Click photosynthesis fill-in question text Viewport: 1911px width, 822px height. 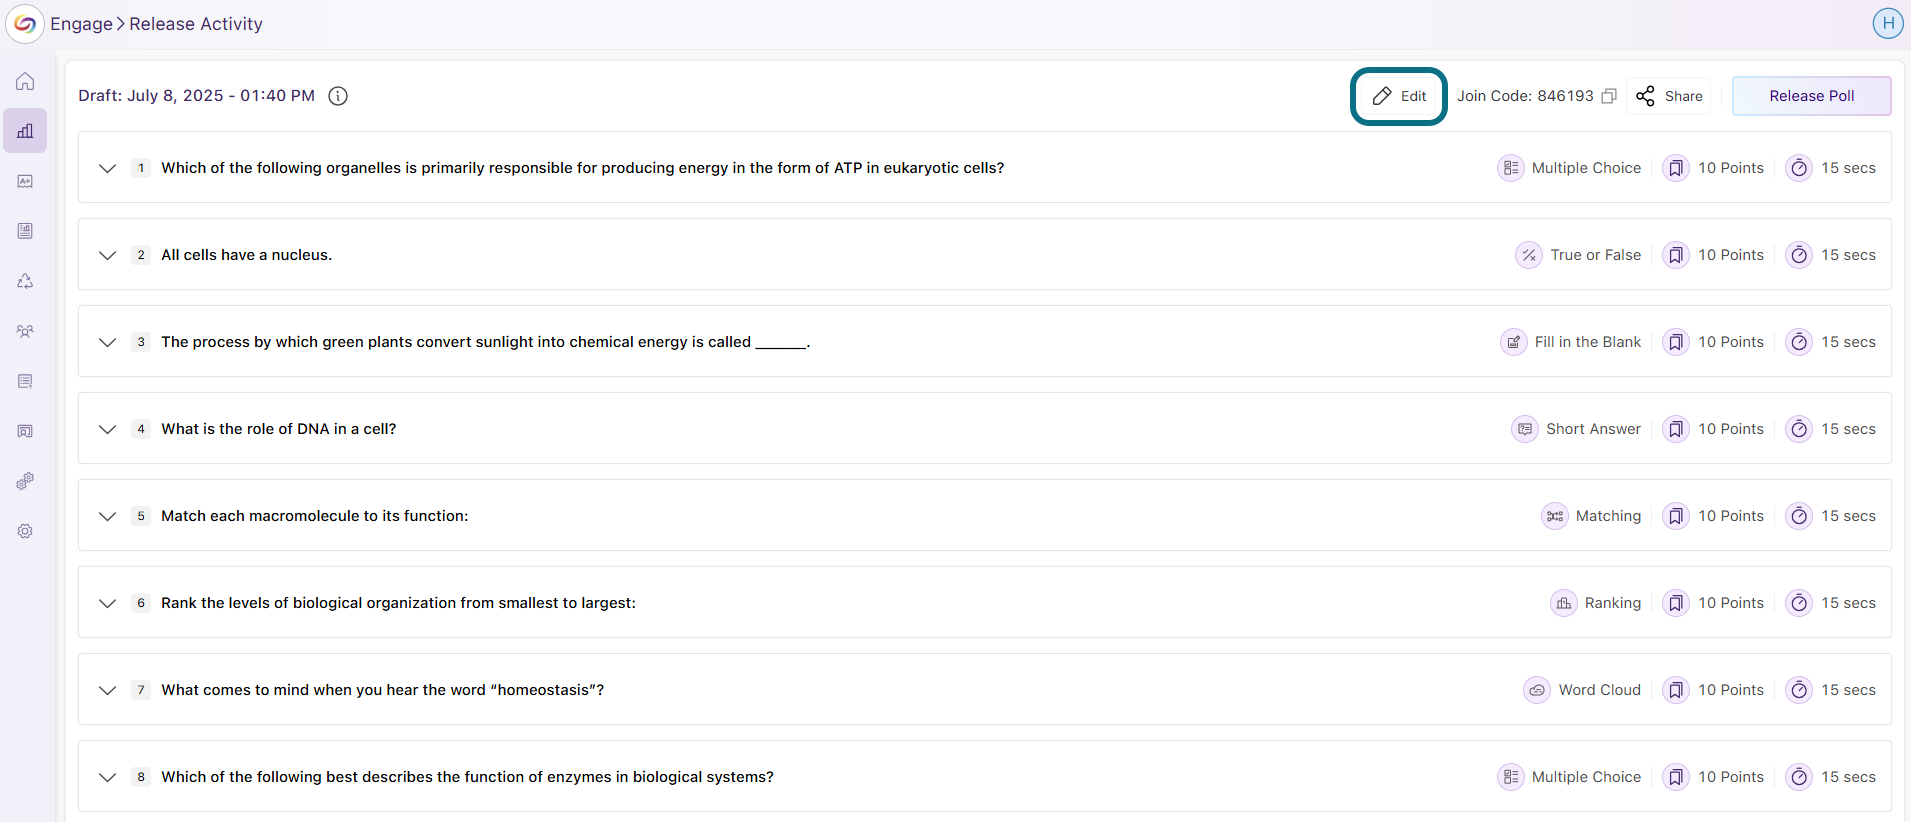(485, 342)
